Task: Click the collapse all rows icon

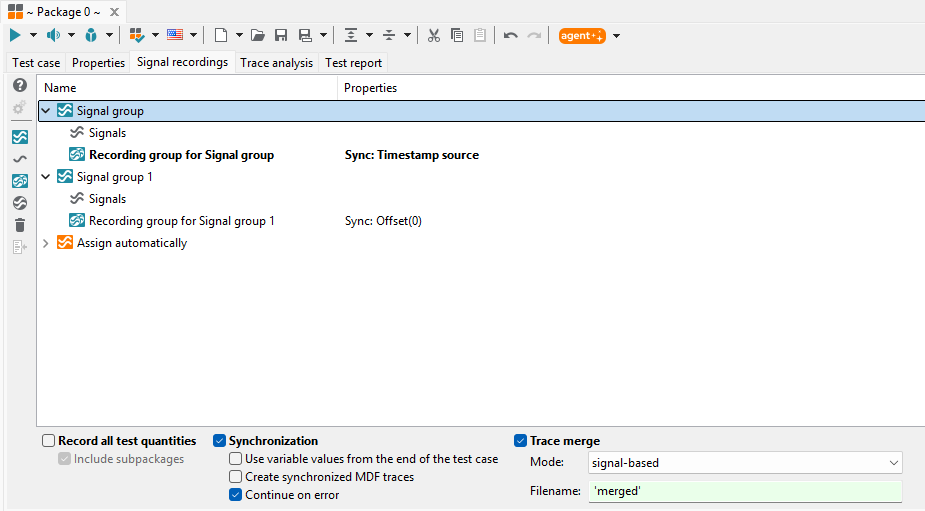Action: [x=389, y=35]
